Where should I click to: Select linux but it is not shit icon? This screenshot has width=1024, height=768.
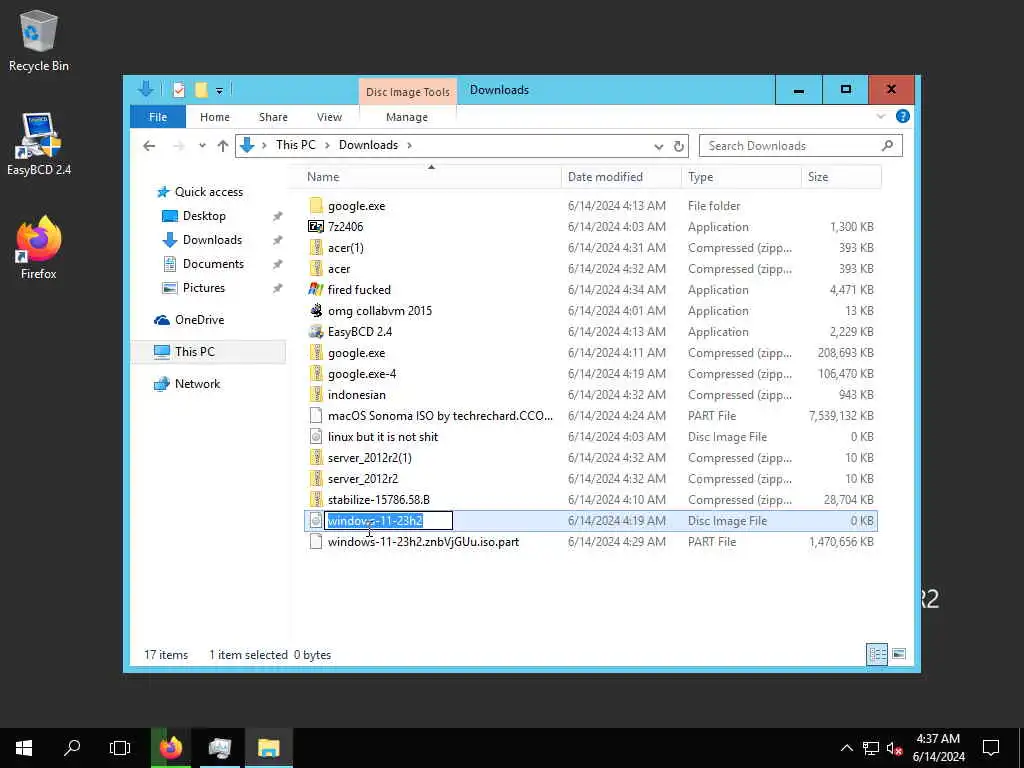(316, 437)
